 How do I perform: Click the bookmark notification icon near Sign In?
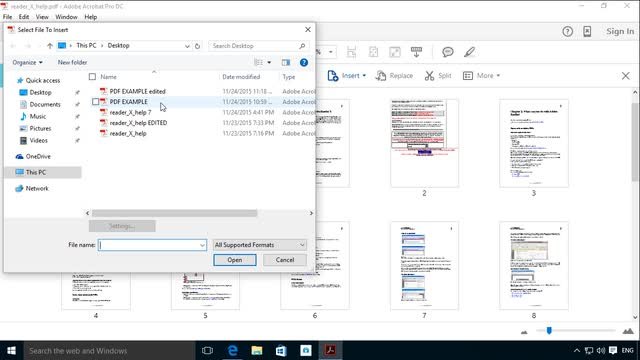tap(587, 31)
